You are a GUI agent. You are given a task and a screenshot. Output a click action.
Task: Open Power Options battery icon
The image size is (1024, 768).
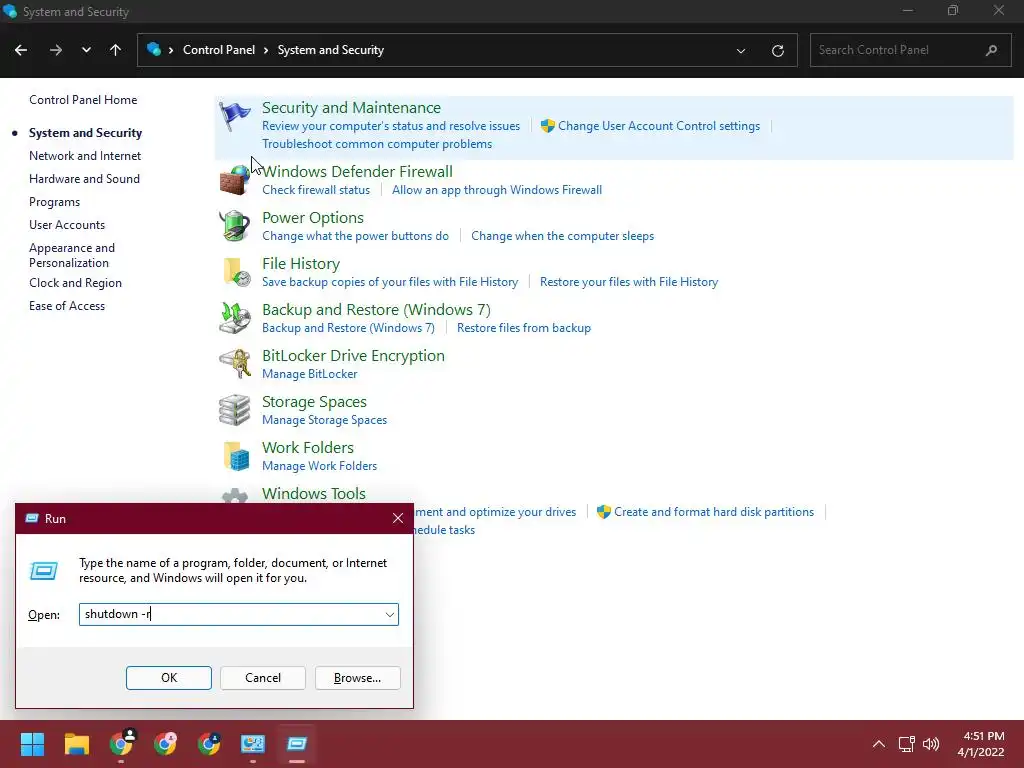pyautogui.click(x=234, y=226)
